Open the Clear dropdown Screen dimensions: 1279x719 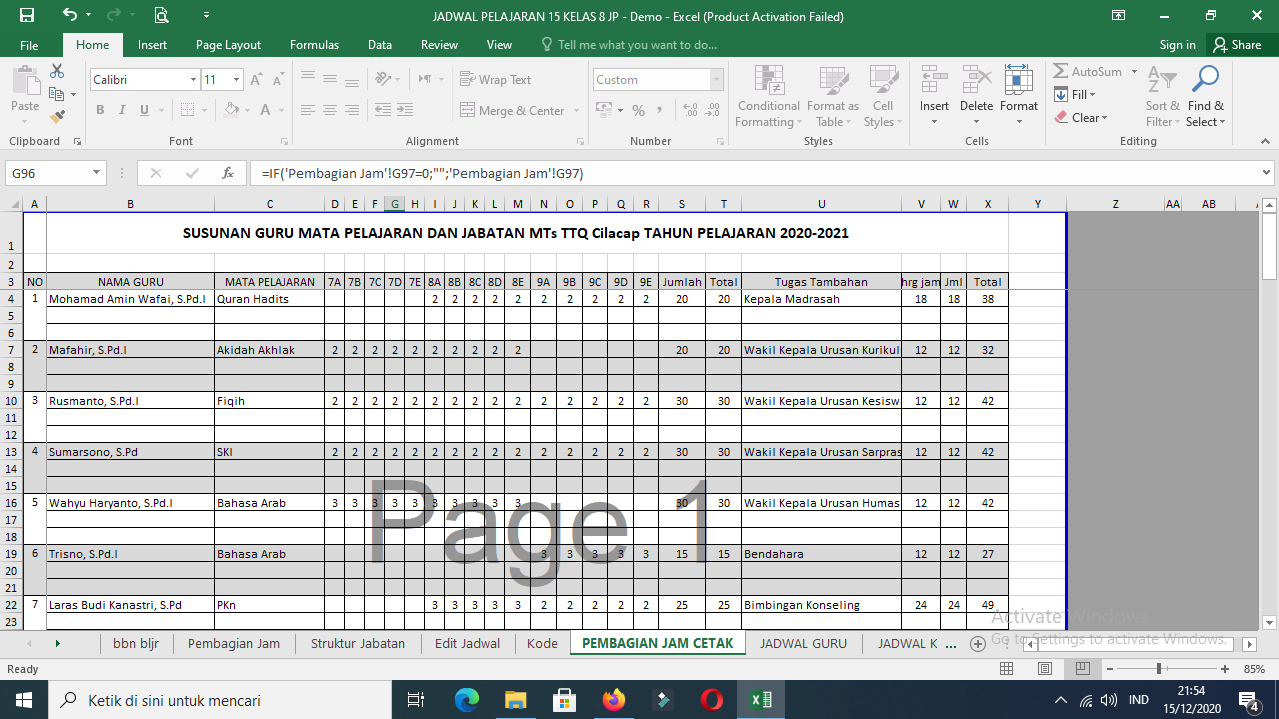pos(1081,117)
